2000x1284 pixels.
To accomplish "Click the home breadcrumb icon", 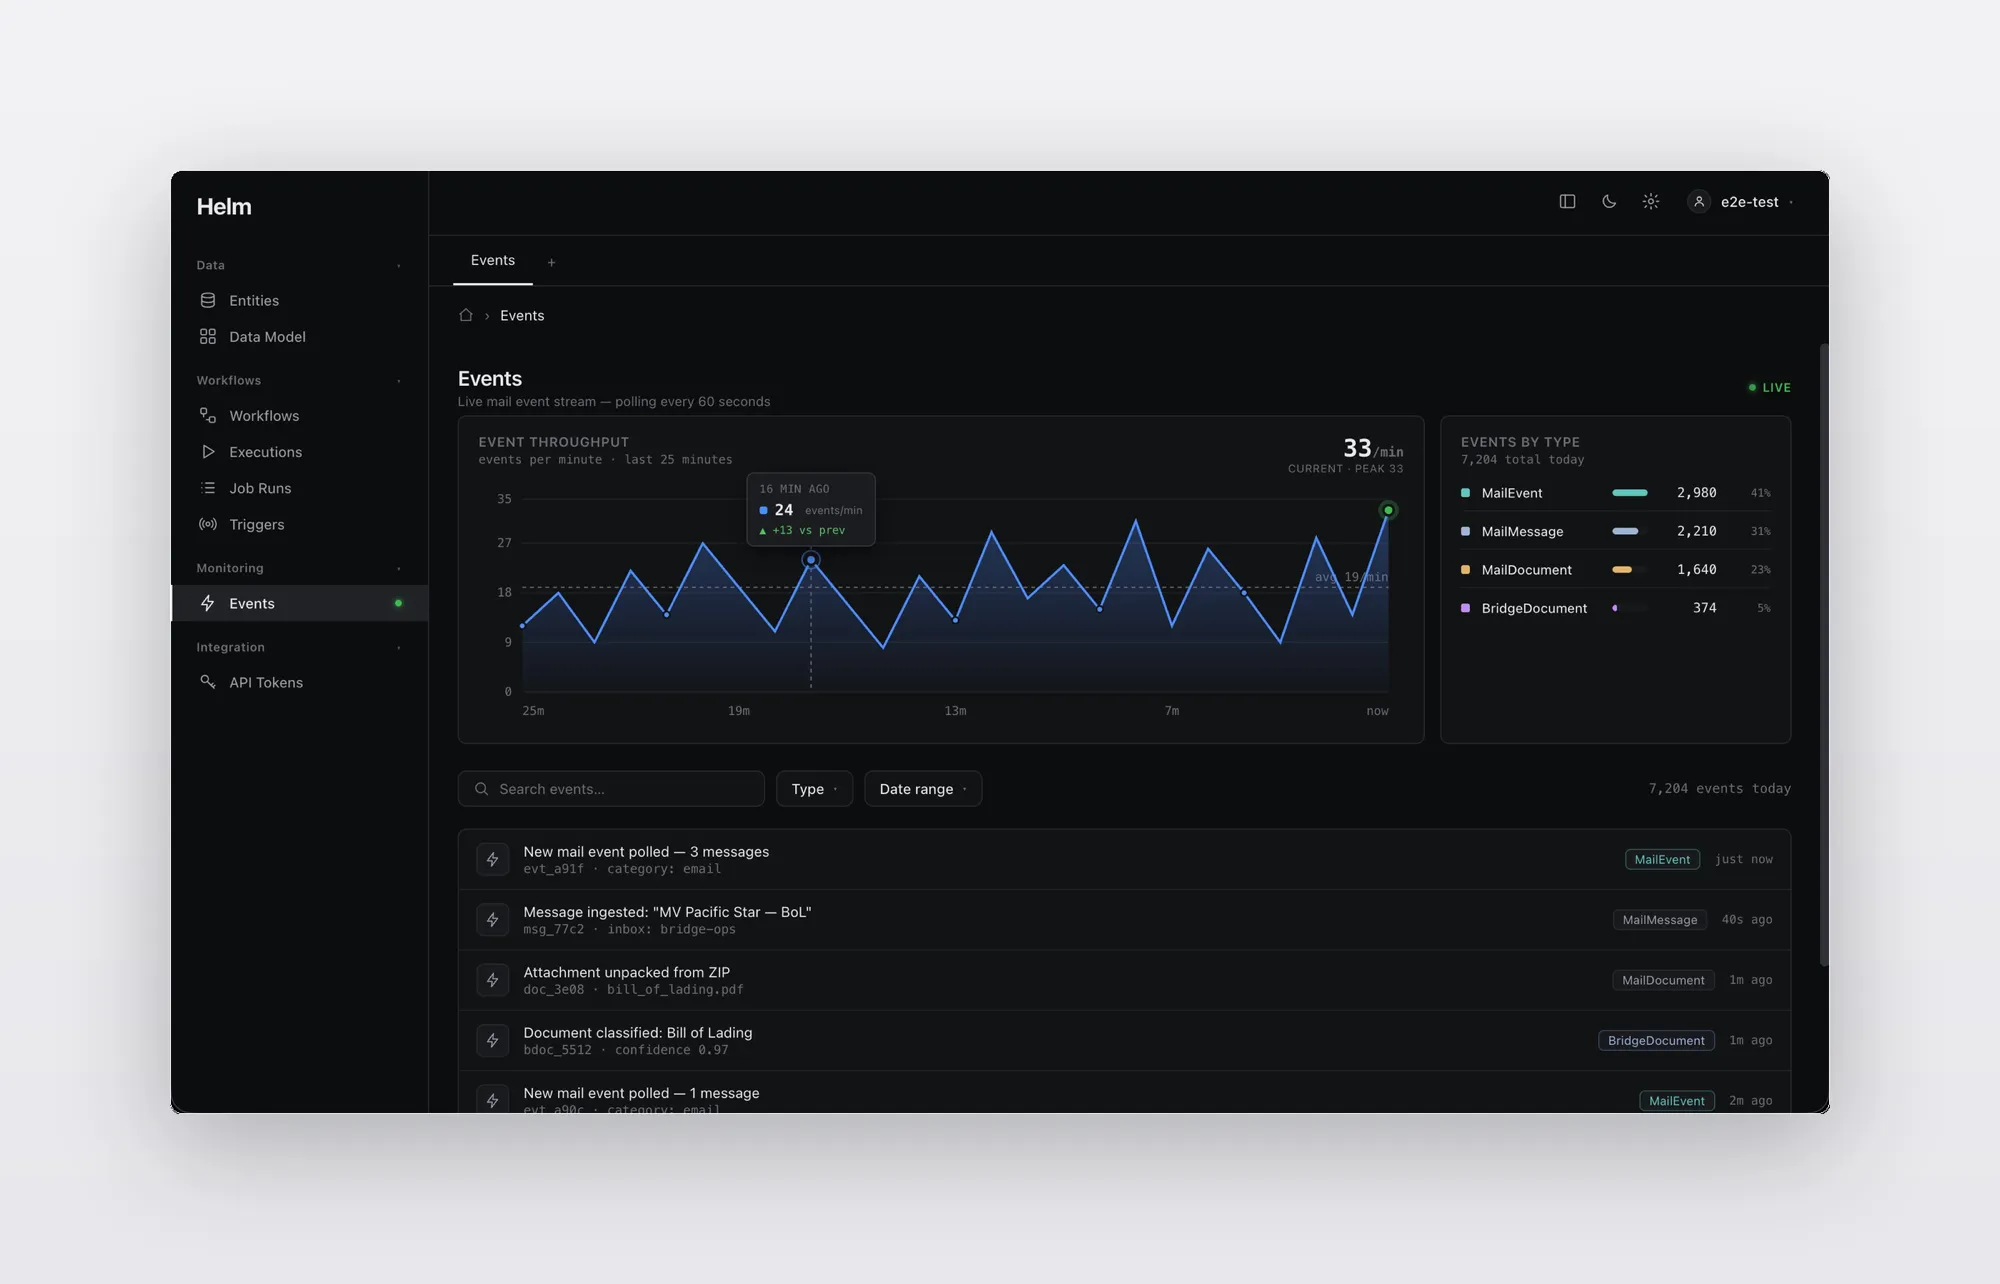I will click(x=466, y=315).
